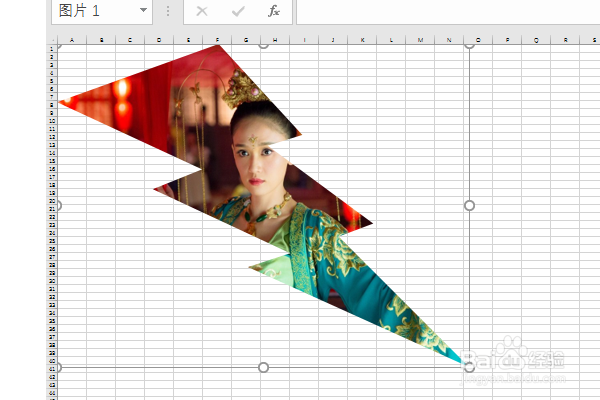Select row 25 header
Screen dimensions: 600x400
pyautogui.click(x=52, y=241)
